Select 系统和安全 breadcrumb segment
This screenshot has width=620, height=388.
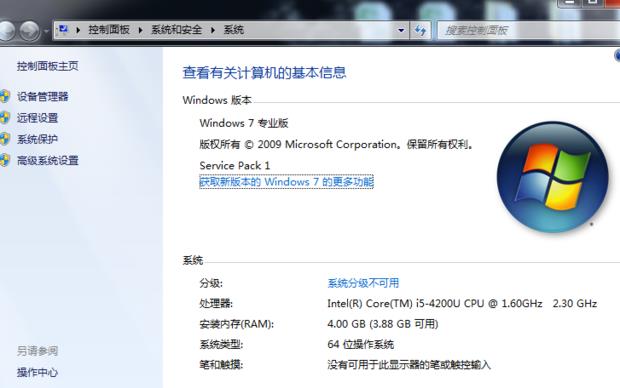tap(176, 30)
